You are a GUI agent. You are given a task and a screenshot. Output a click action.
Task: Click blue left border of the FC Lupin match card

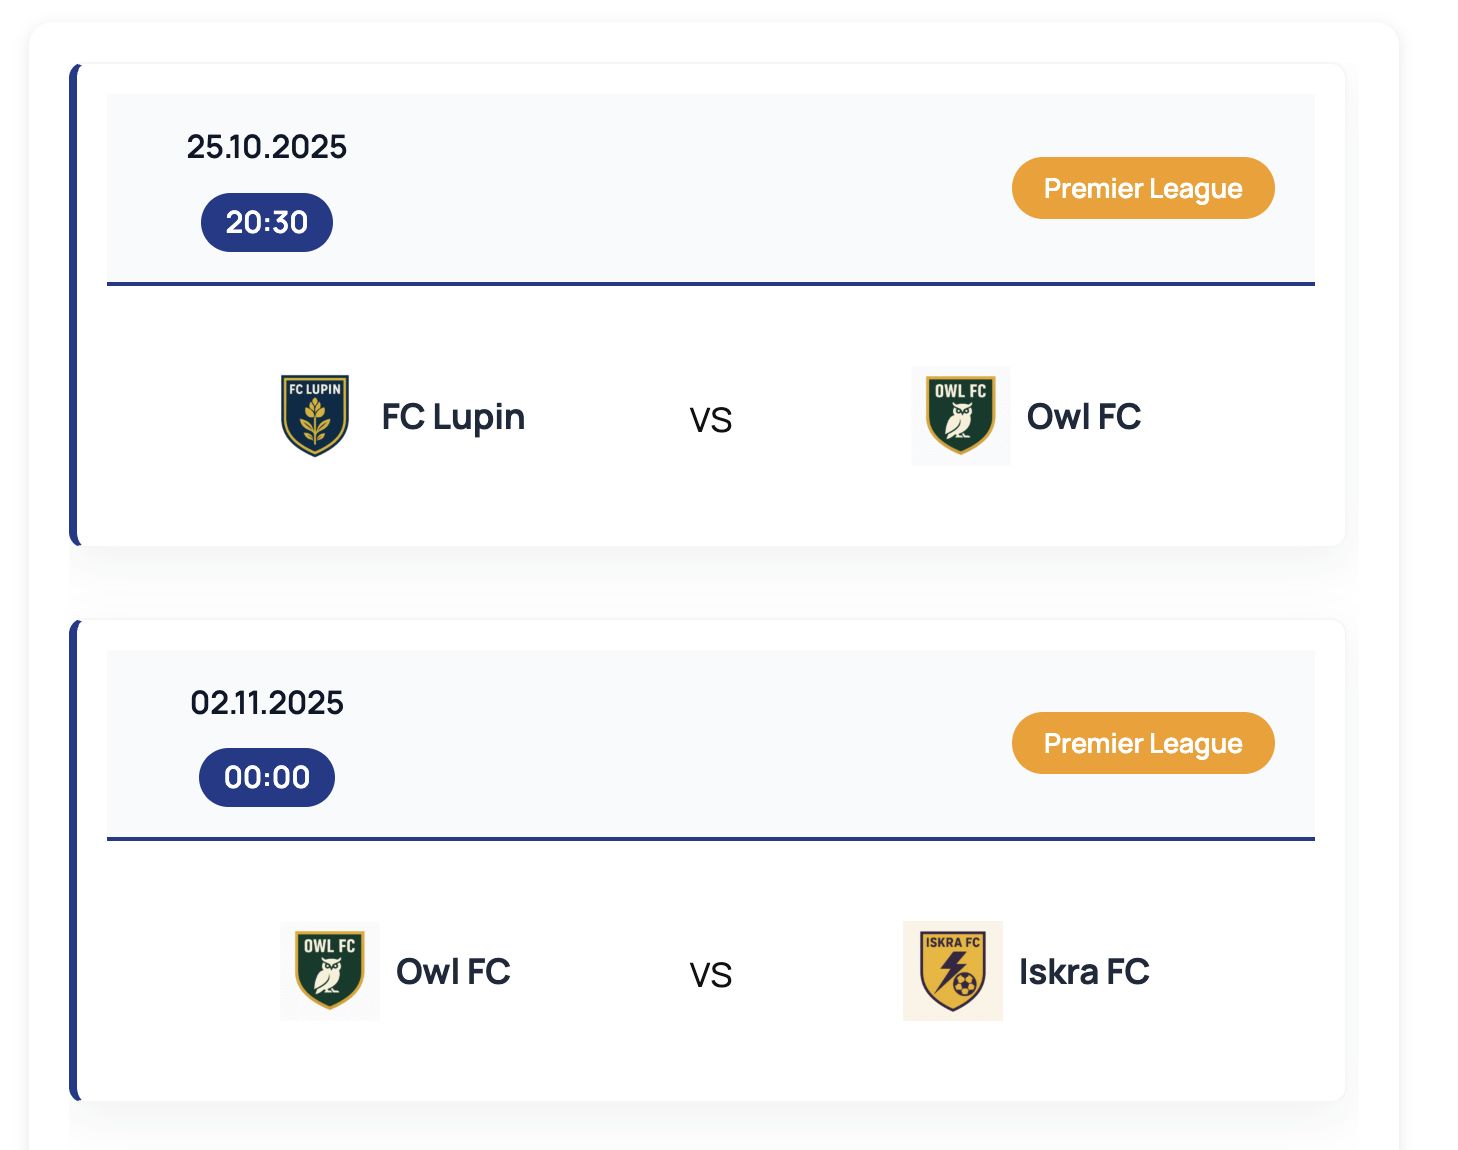73,305
